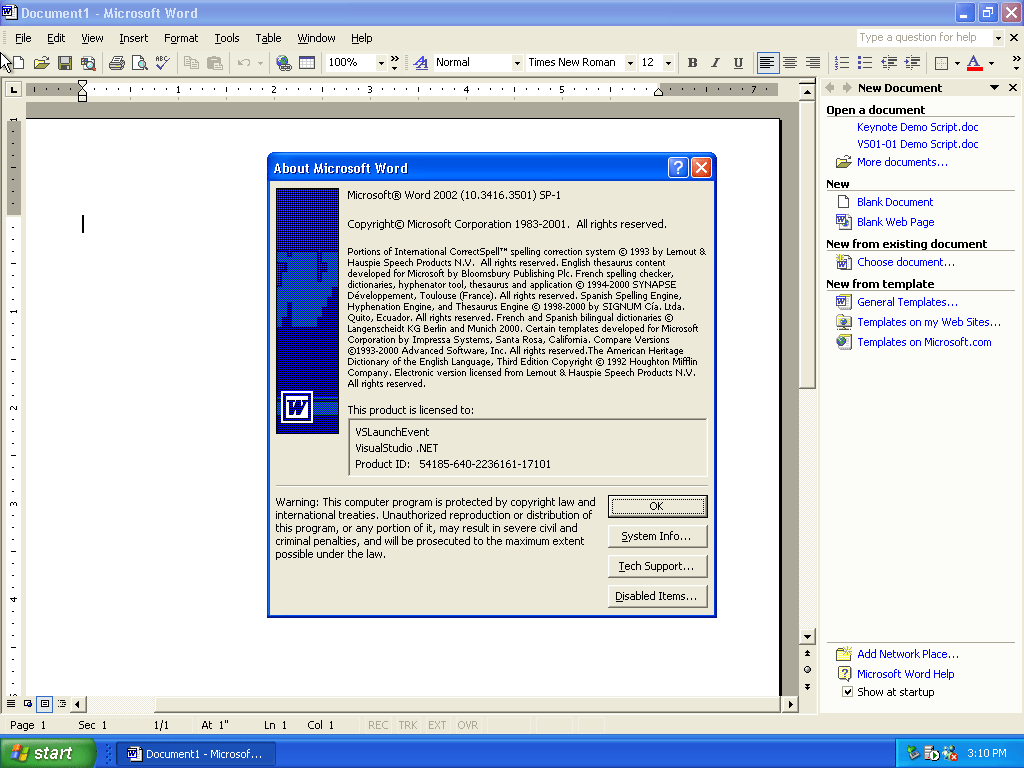Viewport: 1024px width, 768px height.
Task: Click OK in About Microsoft Word dialog
Action: coord(657,506)
